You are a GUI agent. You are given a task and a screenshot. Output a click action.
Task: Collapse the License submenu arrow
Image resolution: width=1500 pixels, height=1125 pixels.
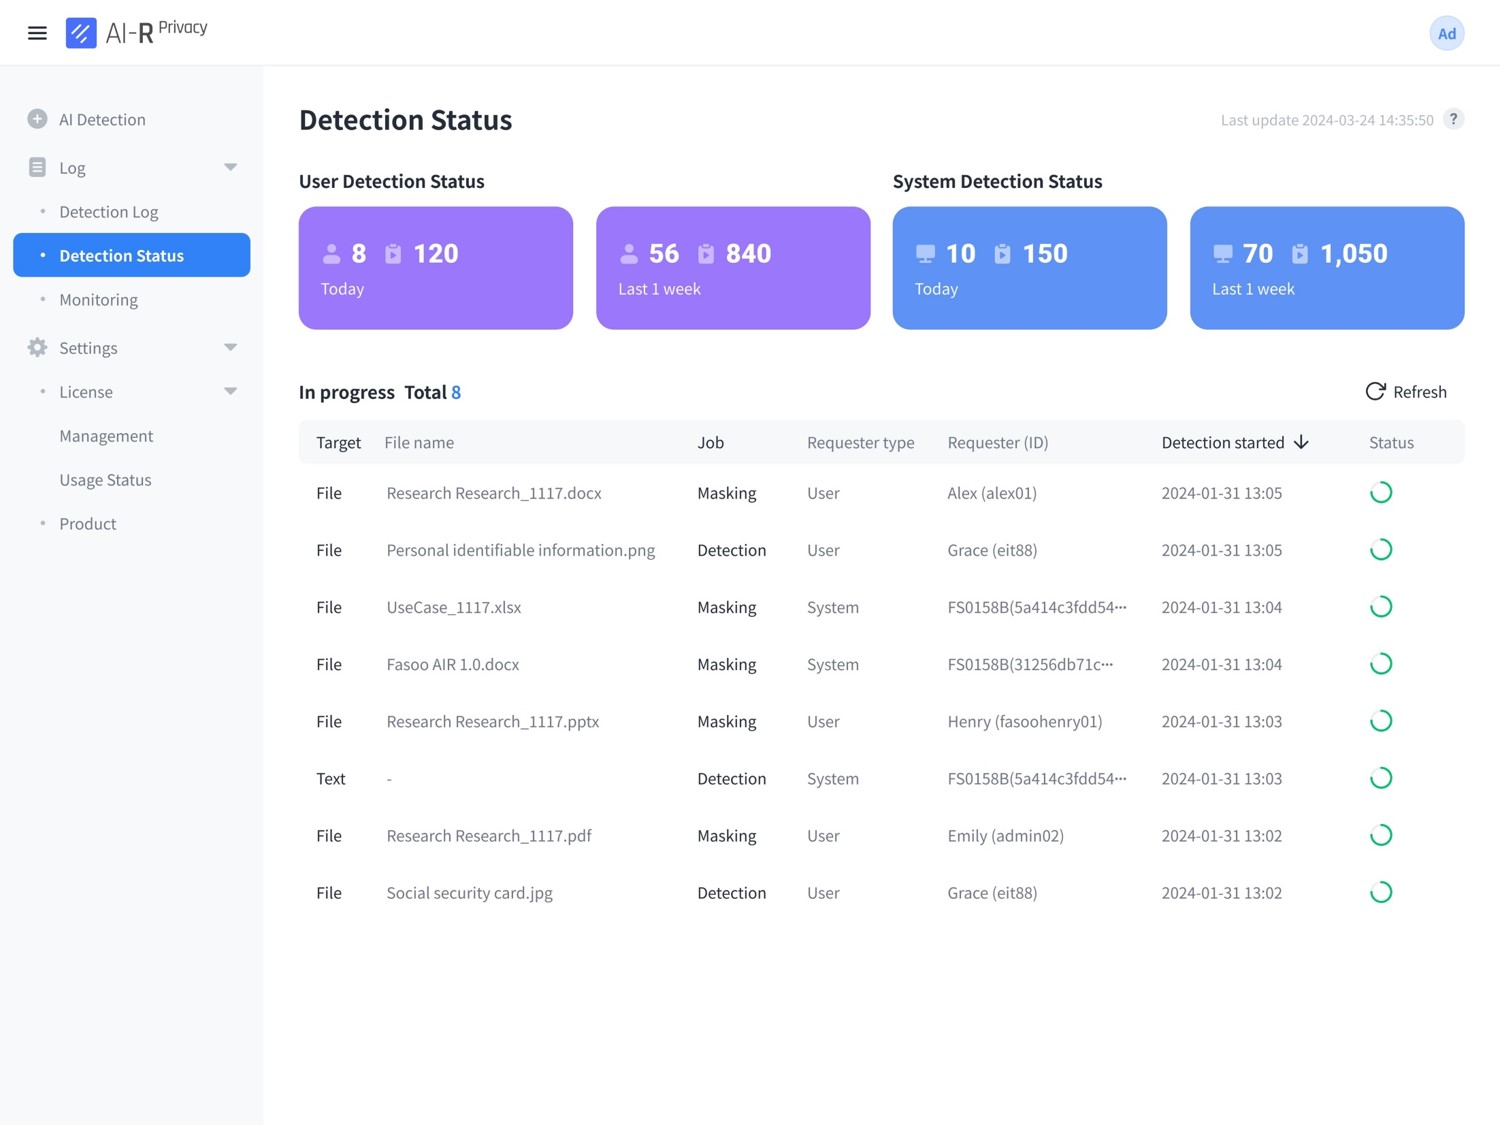230,391
